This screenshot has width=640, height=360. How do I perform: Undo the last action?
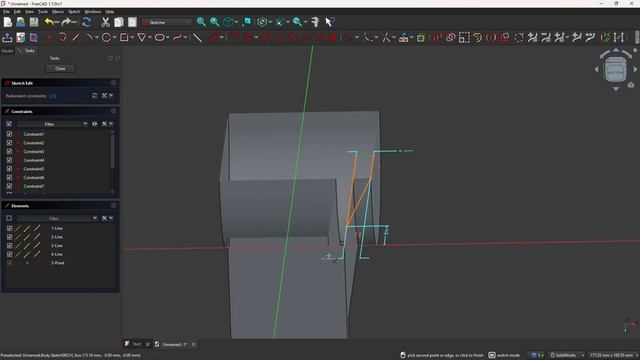point(49,22)
